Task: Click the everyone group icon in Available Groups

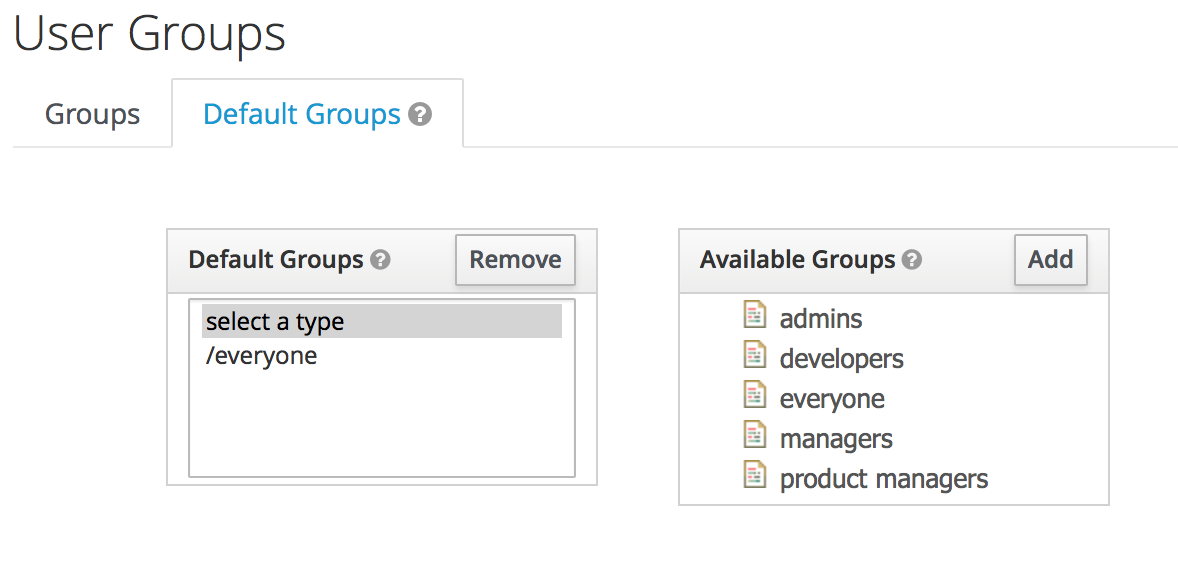Action: coord(754,396)
